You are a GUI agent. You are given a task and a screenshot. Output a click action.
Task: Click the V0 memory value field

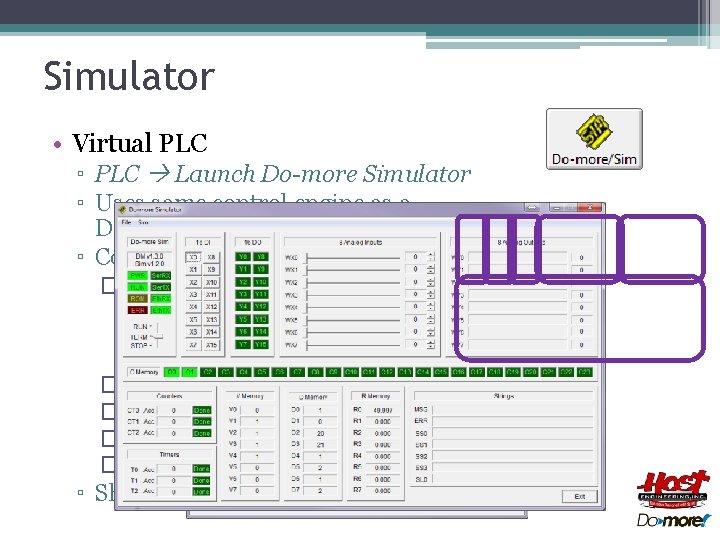(x=257, y=410)
